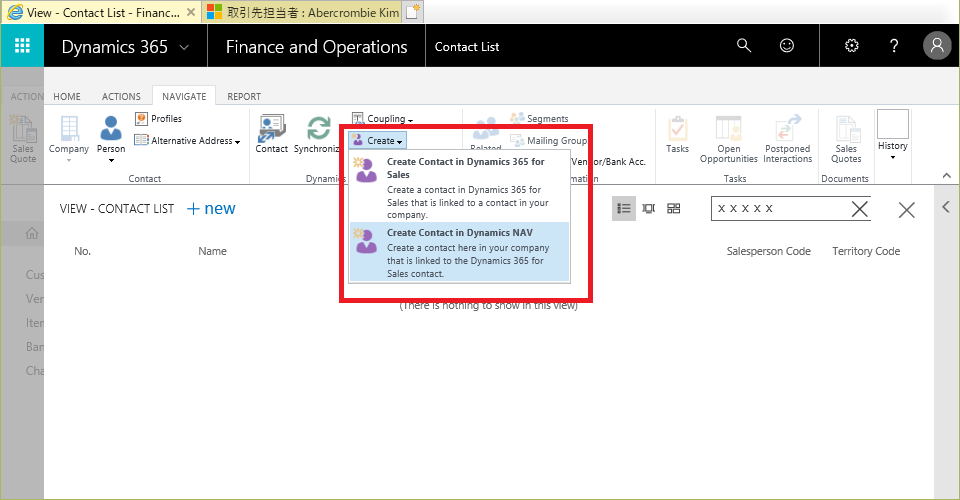
Task: Open Profiles in the ribbon
Action: pos(159,119)
